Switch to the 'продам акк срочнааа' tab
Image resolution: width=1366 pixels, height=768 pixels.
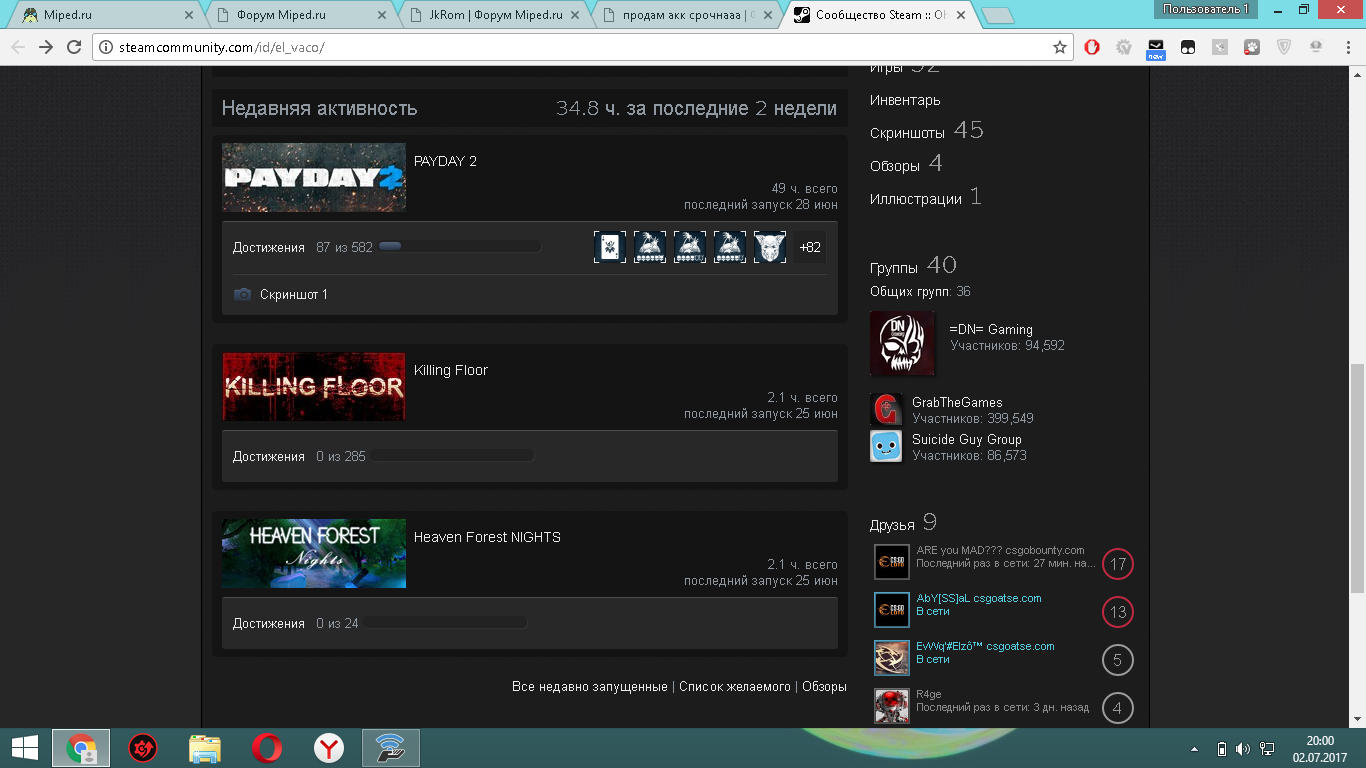coord(686,15)
